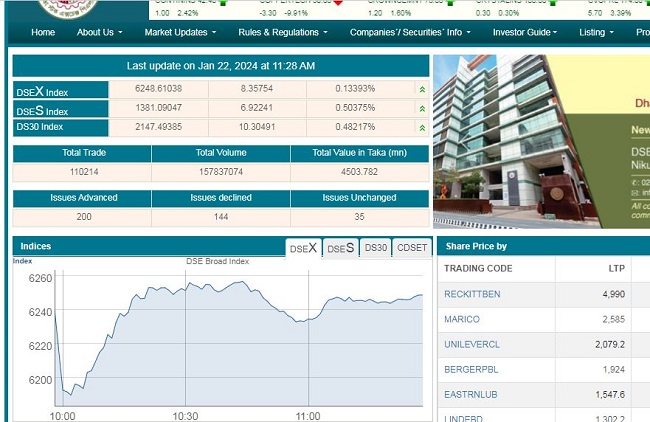Click the green up-arrow icon in DSEX row
Screen dimensions: 650x422
422,90
